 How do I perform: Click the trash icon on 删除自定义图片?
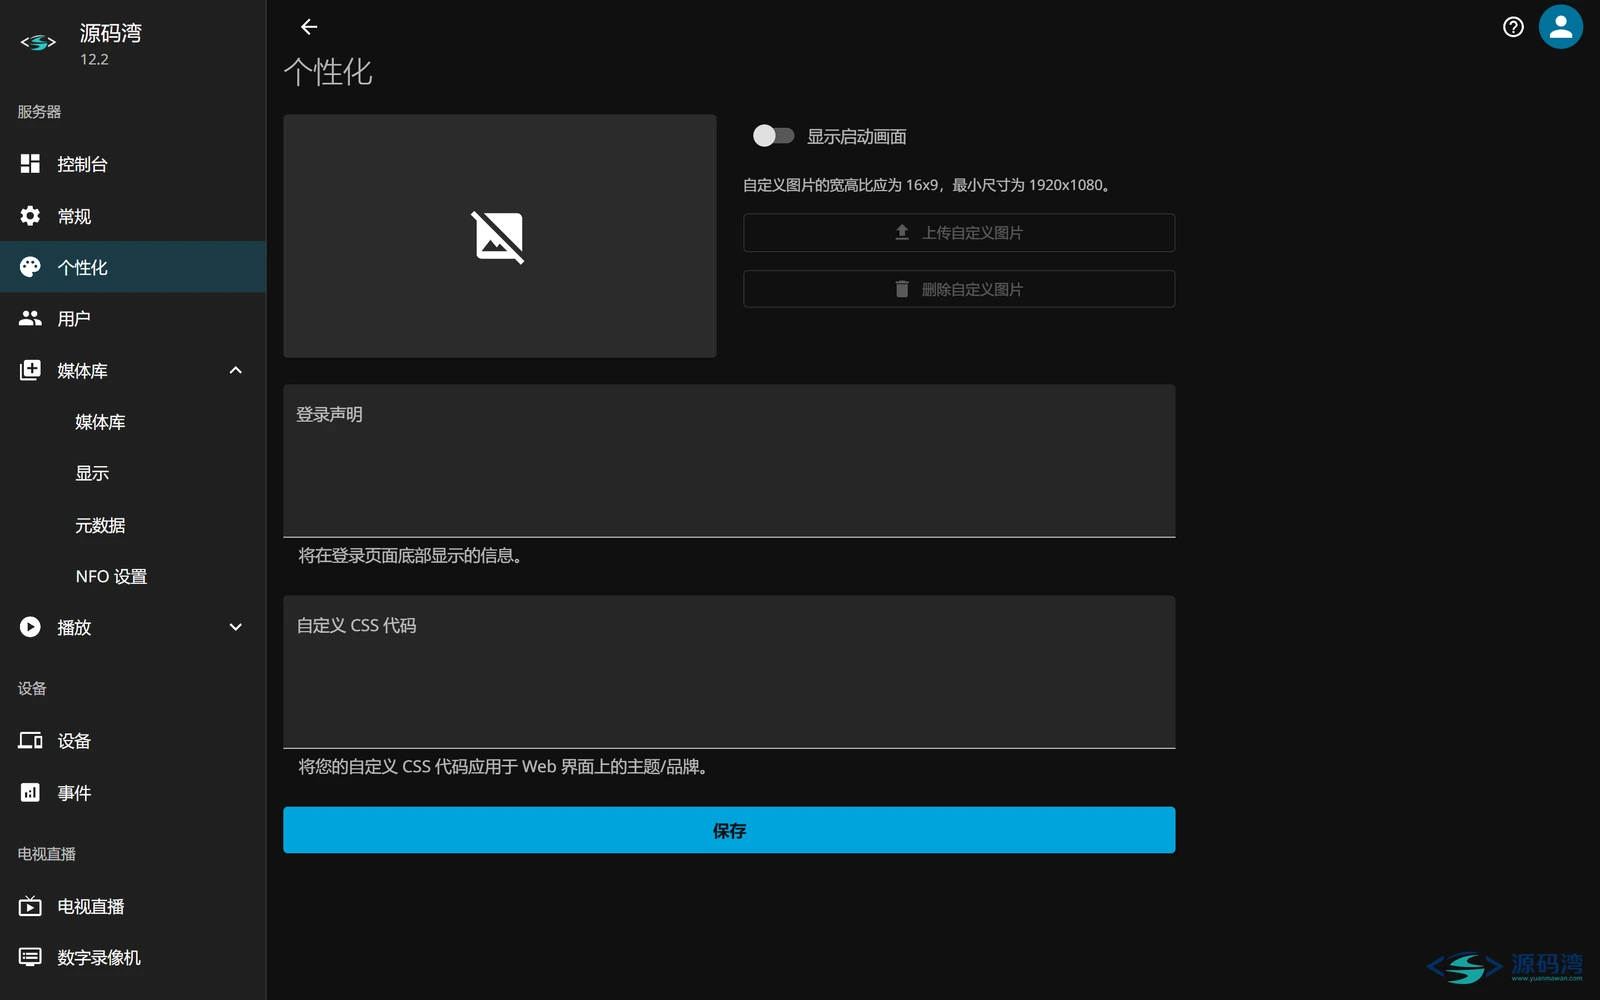click(902, 289)
